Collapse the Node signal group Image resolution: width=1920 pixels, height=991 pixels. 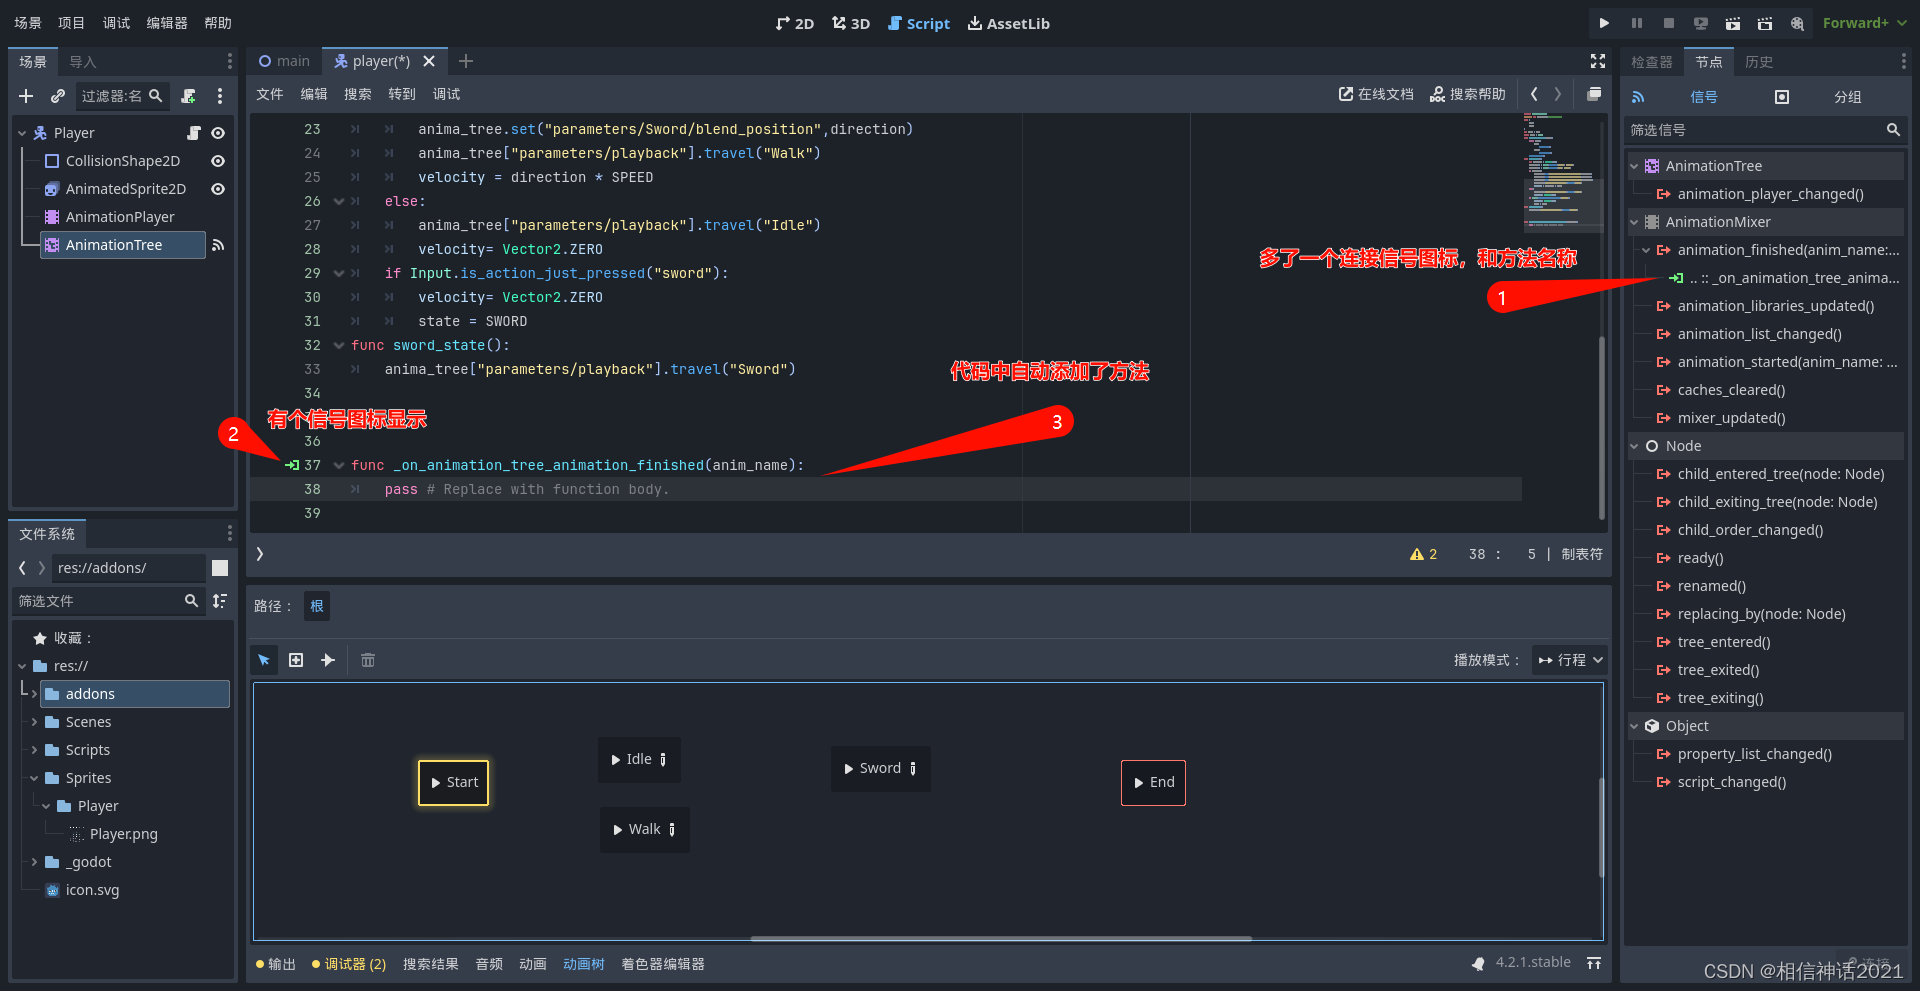(1634, 446)
